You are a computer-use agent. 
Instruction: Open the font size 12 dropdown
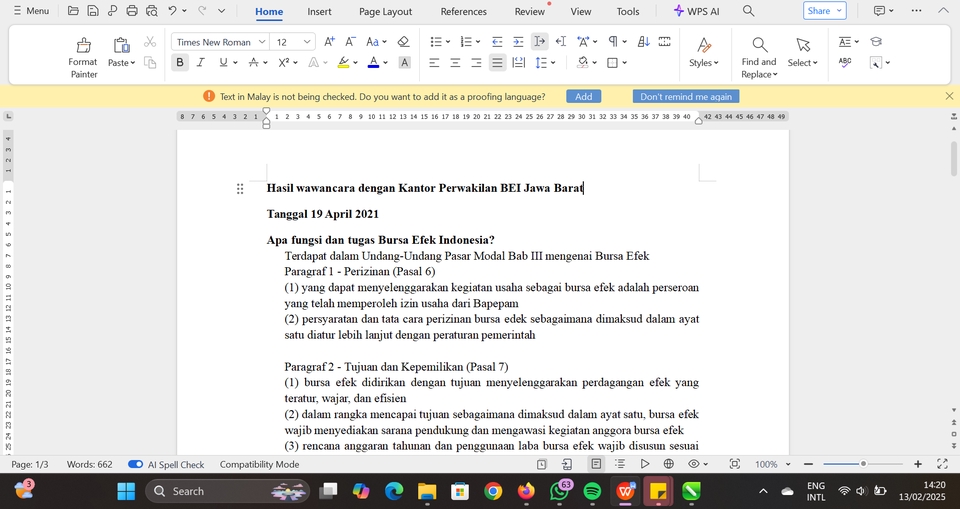point(307,42)
